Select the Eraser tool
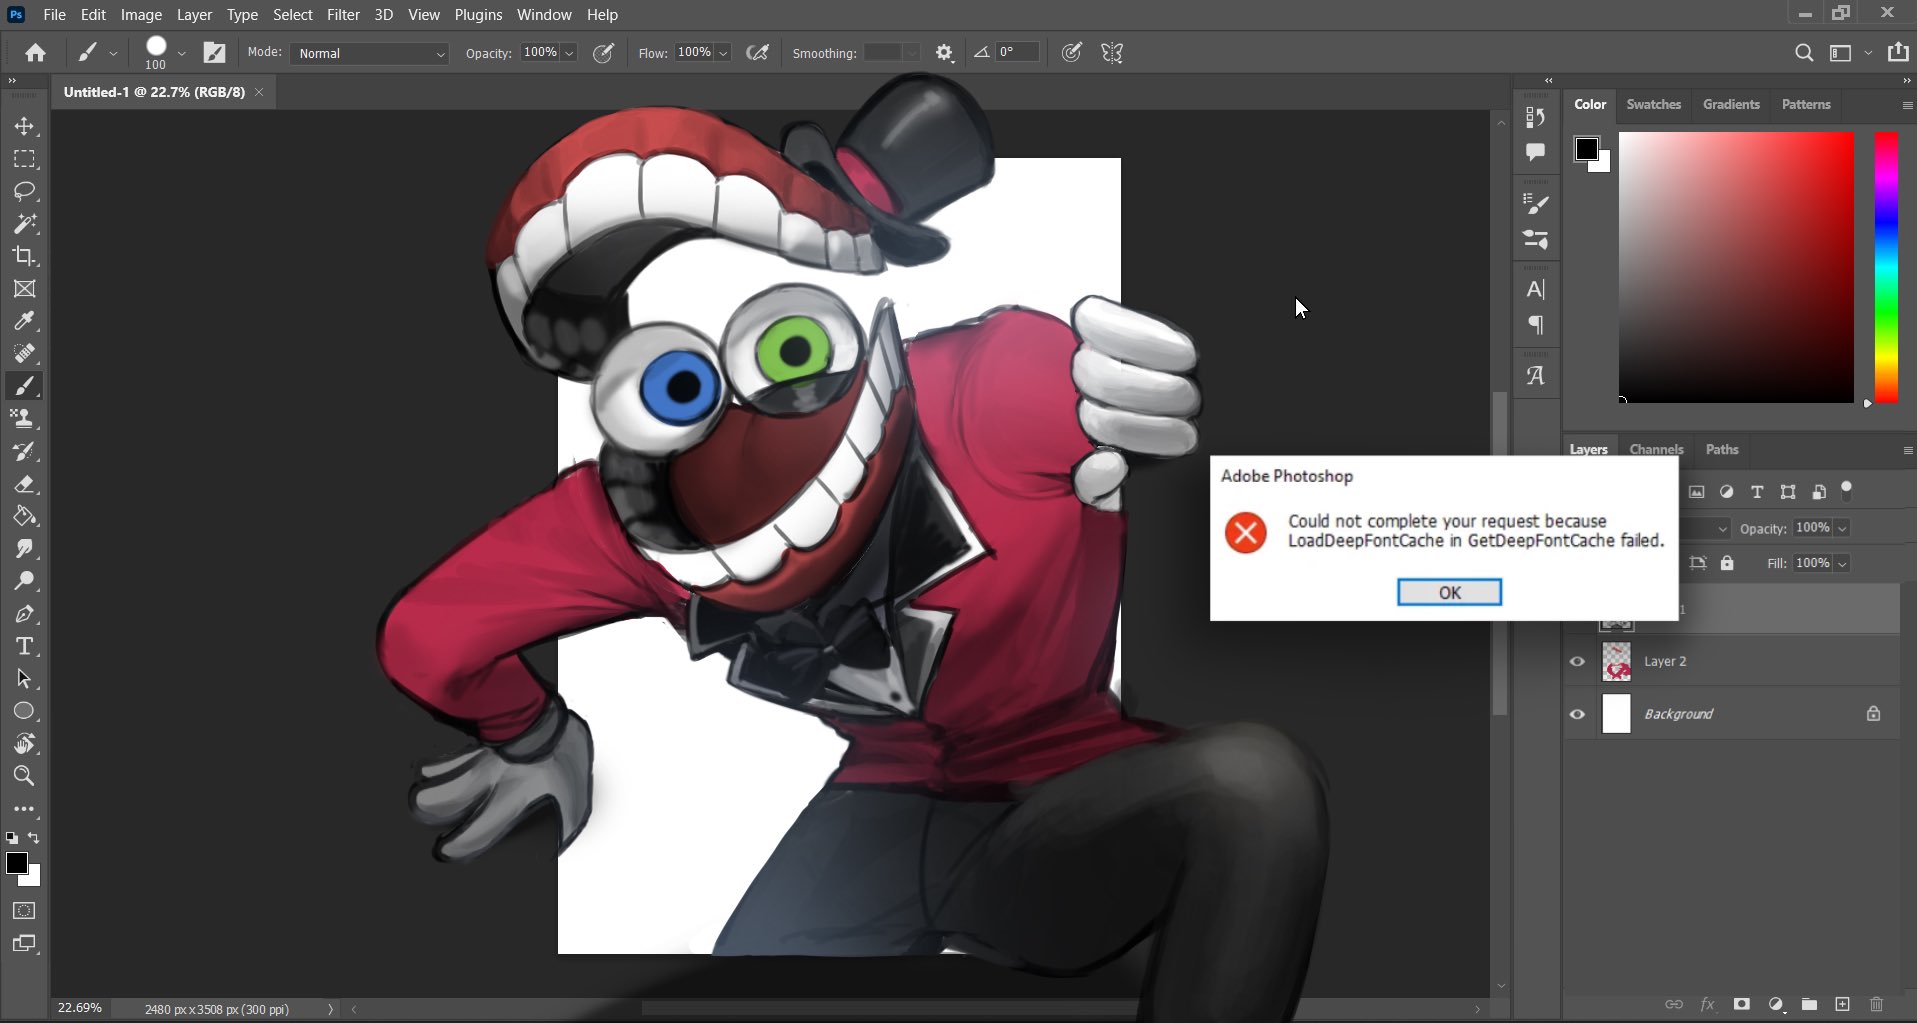This screenshot has height=1023, width=1917. click(x=24, y=484)
